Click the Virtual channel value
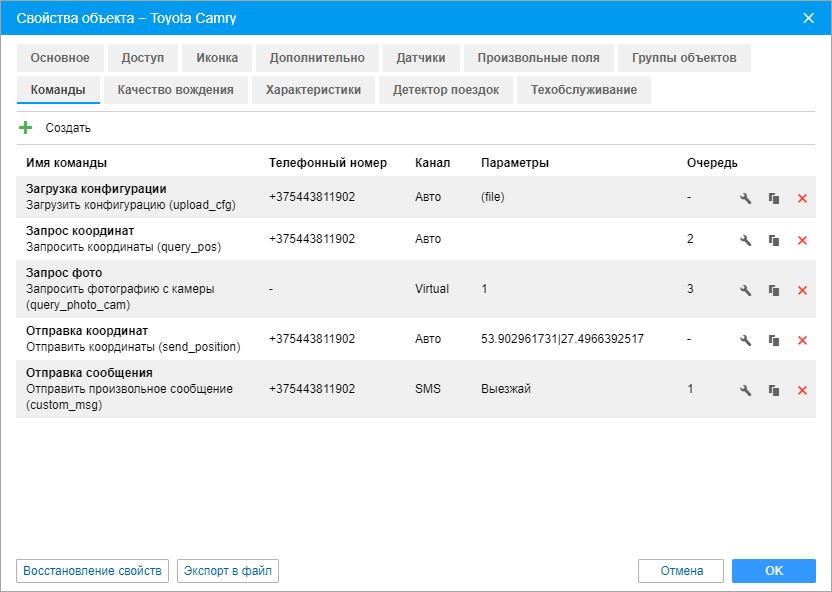Image resolution: width=832 pixels, height=592 pixels. click(432, 289)
